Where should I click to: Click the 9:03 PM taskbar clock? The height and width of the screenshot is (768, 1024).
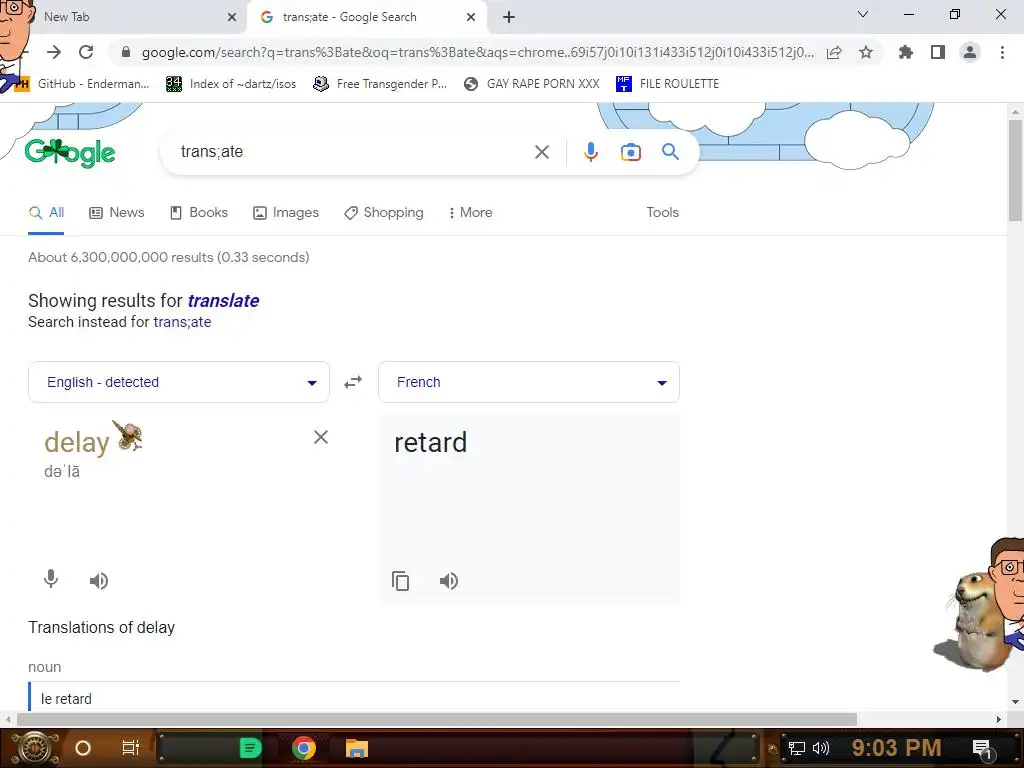pyautogui.click(x=896, y=748)
